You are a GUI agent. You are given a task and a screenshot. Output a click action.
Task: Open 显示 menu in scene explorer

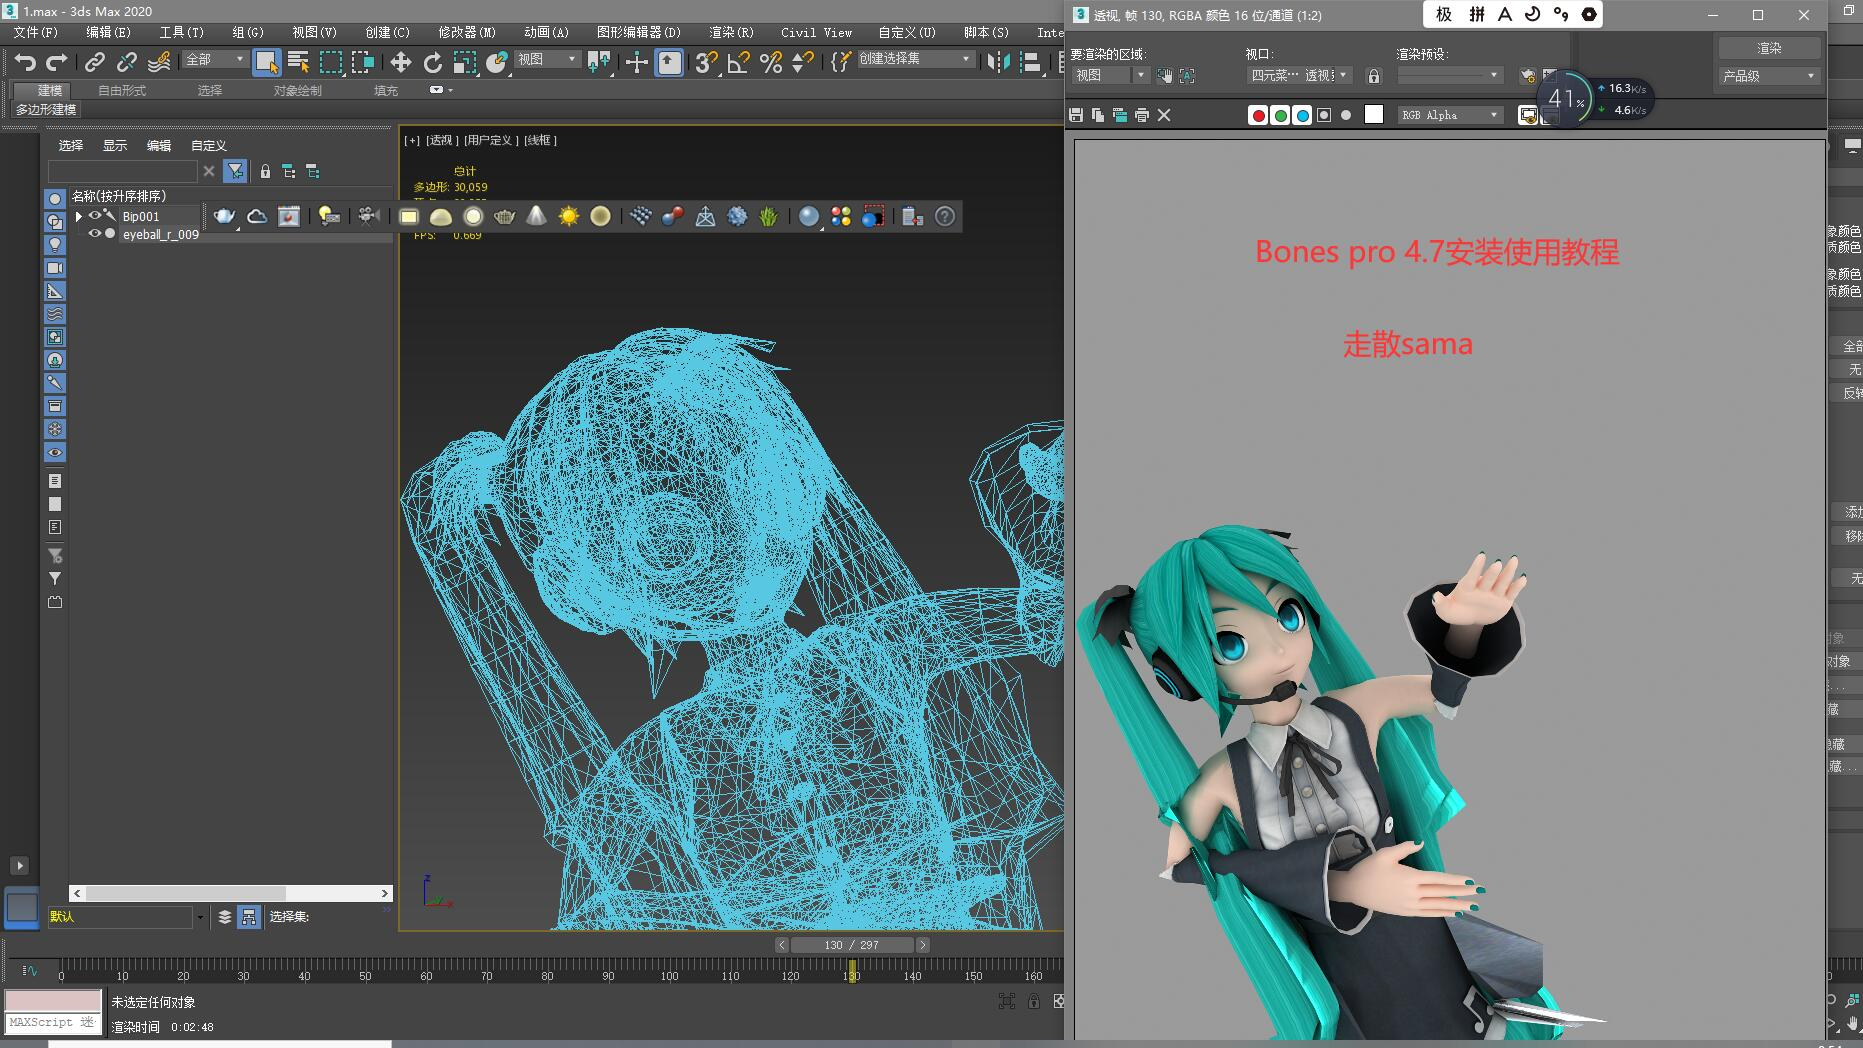tap(115, 146)
